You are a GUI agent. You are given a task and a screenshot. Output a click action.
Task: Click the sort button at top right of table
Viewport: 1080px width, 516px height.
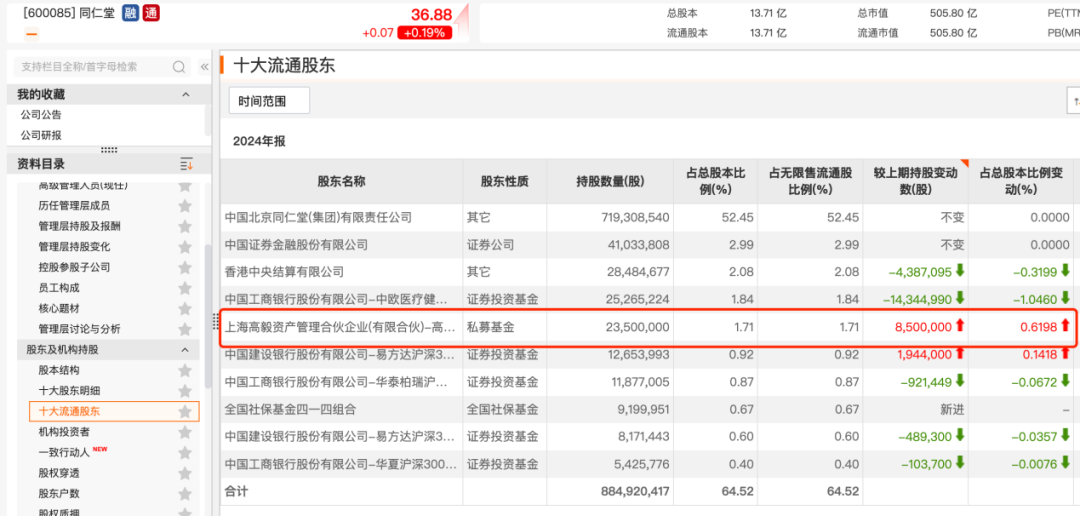1074,101
